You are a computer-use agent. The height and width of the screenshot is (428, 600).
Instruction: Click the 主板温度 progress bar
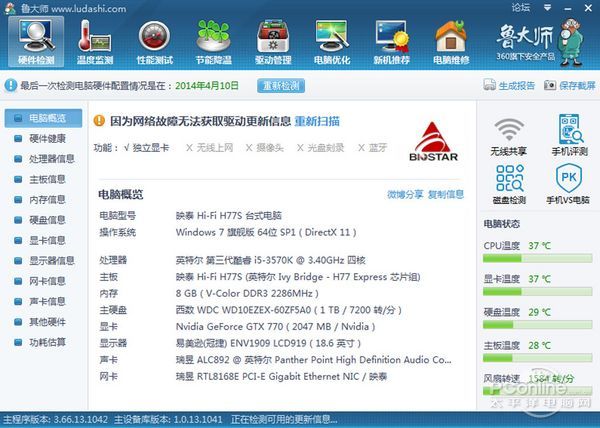[538, 358]
